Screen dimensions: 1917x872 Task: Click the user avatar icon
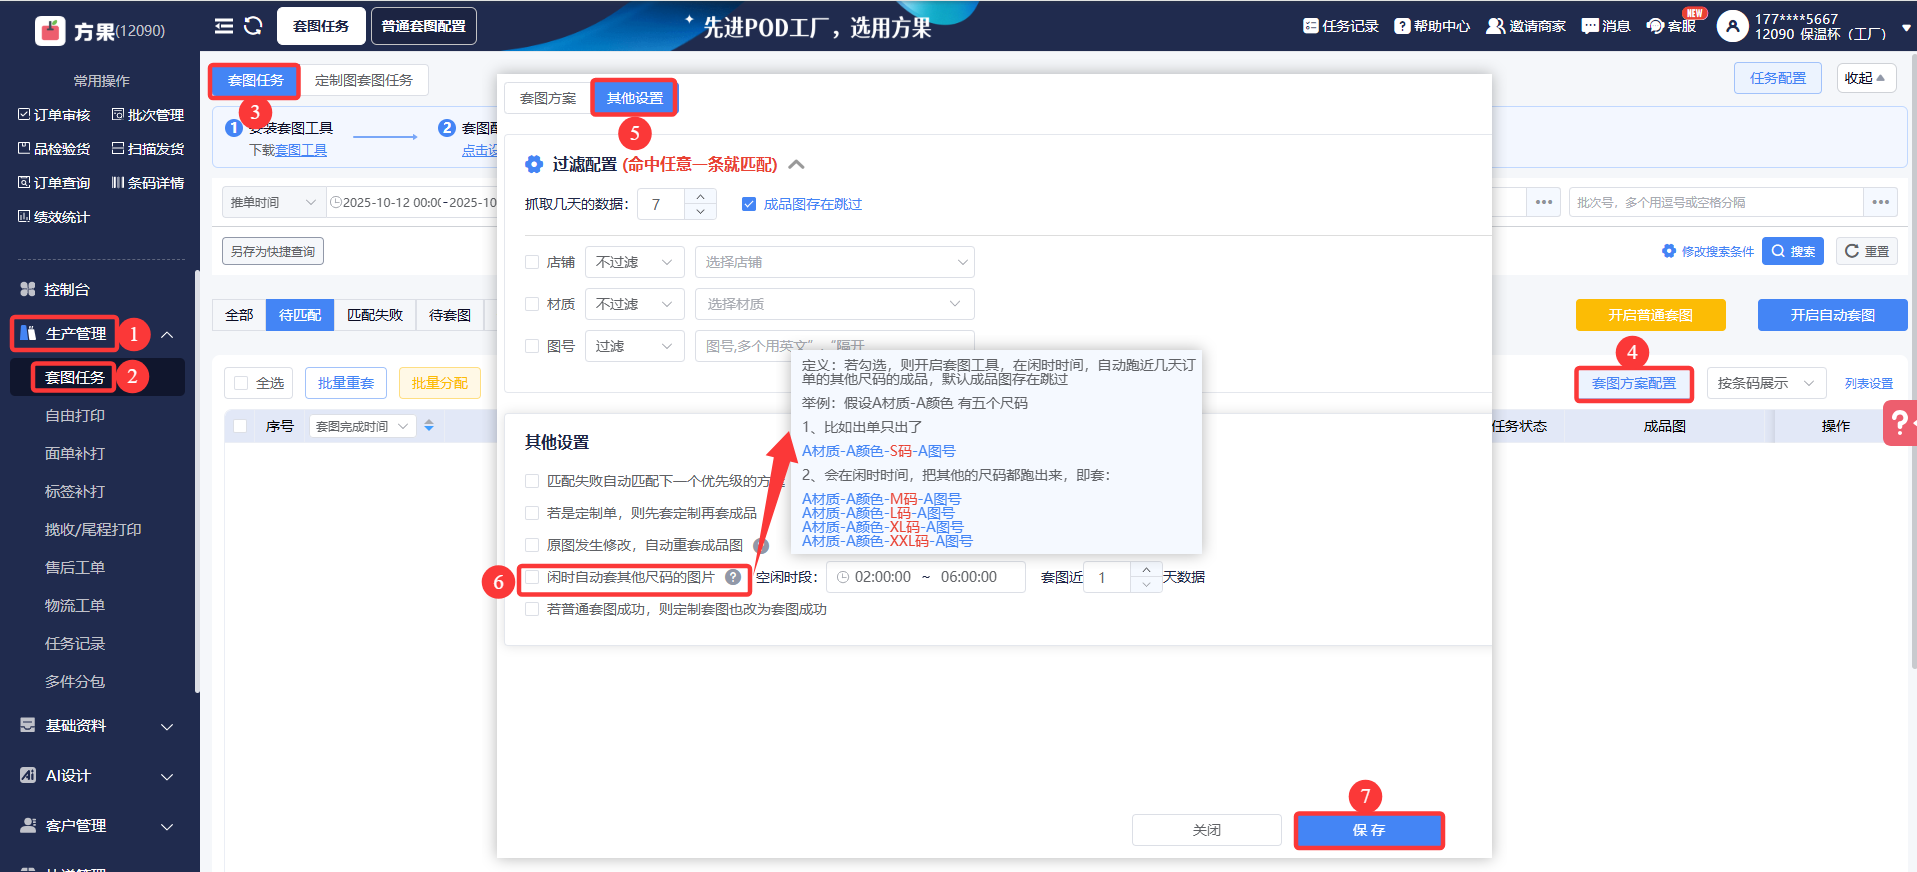(x=1732, y=26)
